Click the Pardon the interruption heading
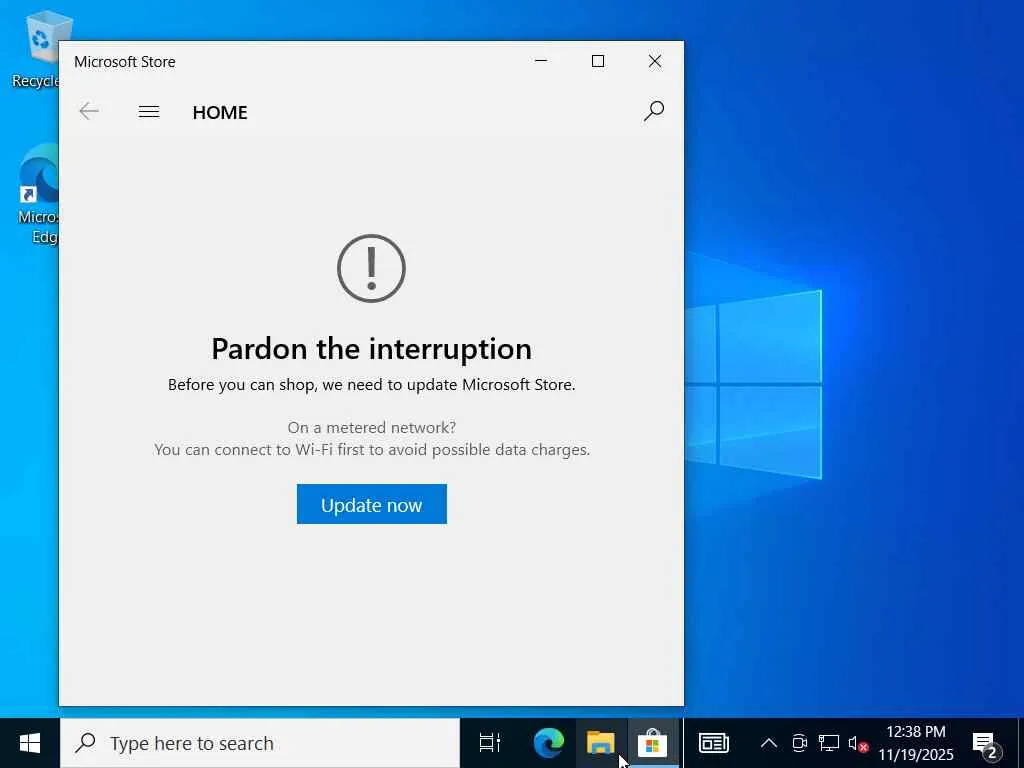 click(372, 349)
